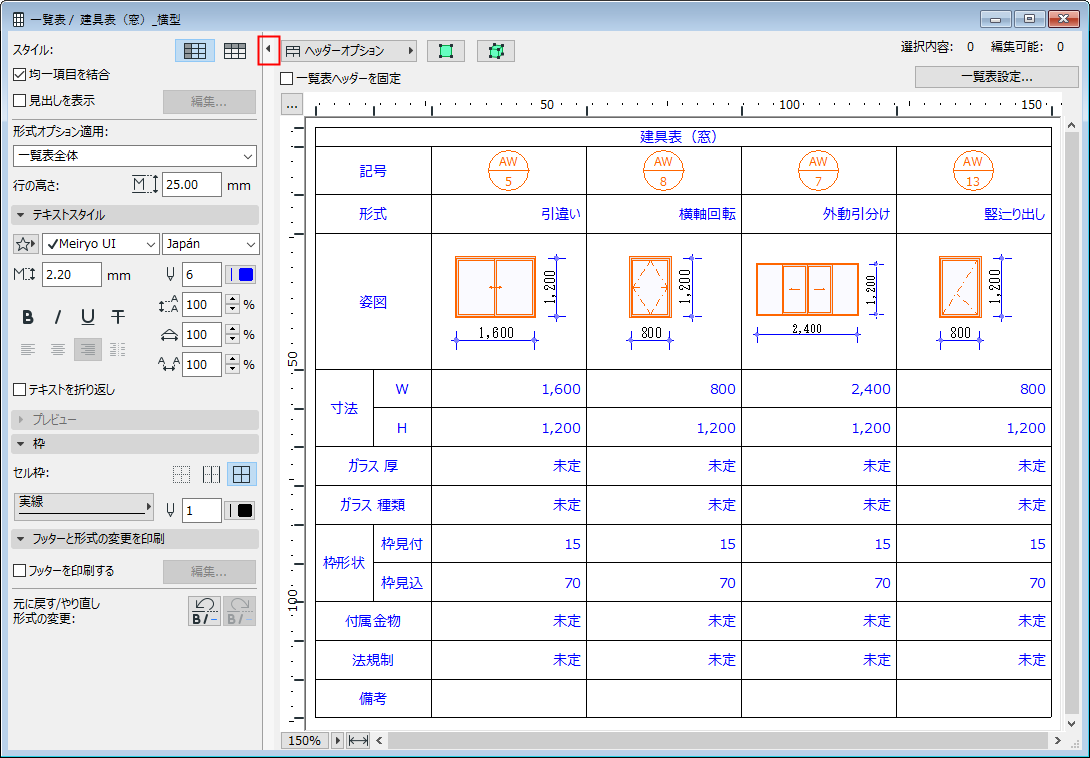Select the 備考 row header cell
Screen dimensions: 1090x758
pyautogui.click(x=373, y=699)
